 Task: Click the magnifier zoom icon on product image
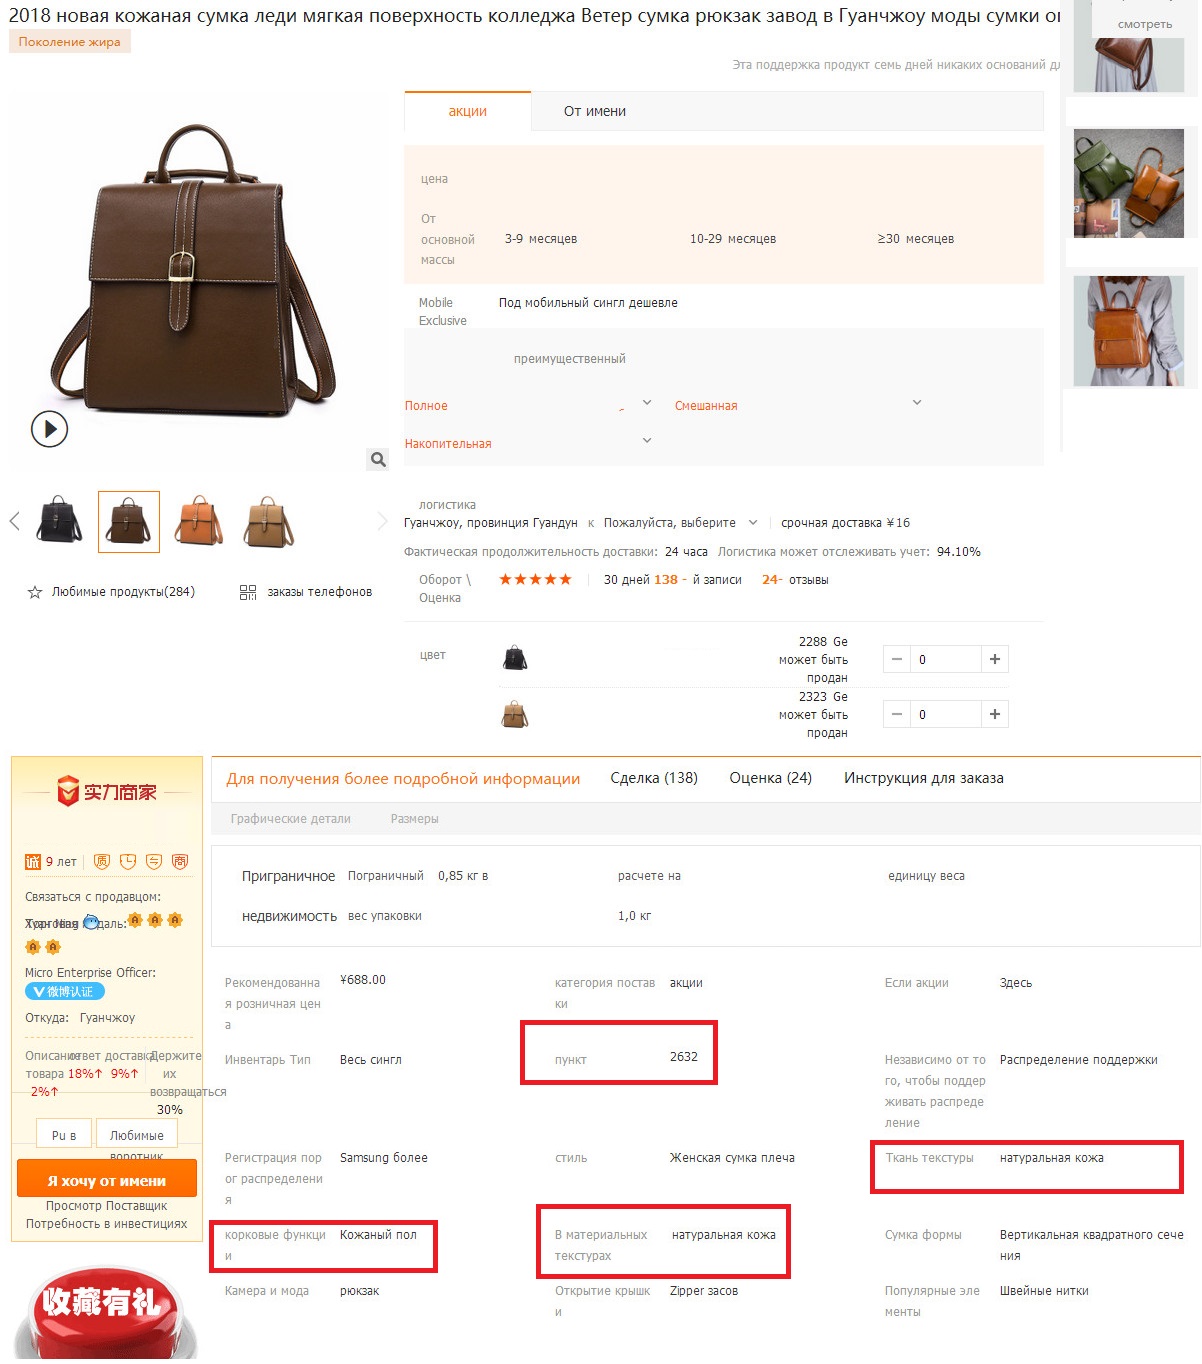click(378, 459)
